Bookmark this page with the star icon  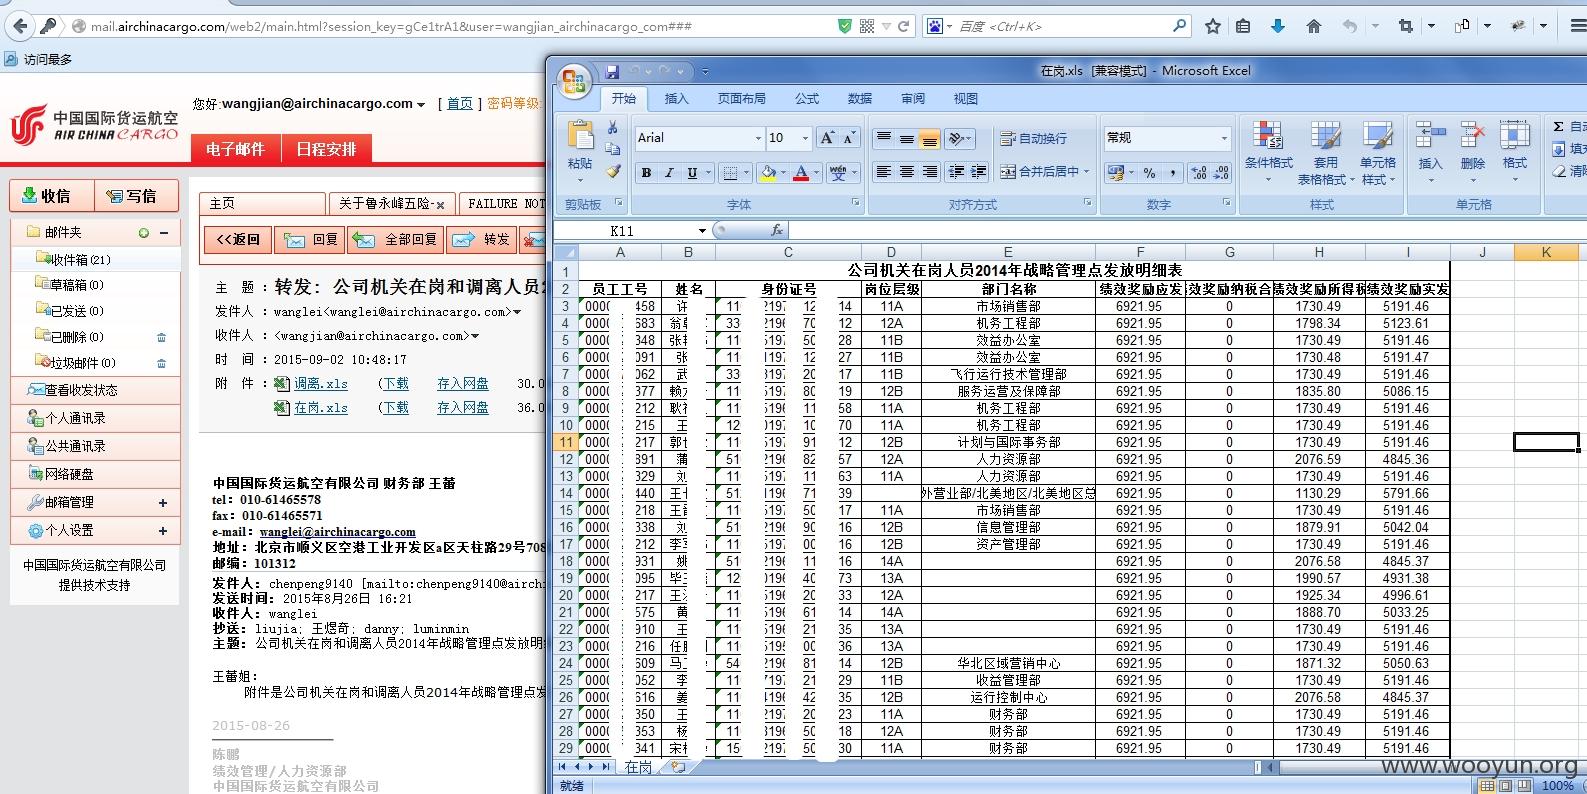click(x=1213, y=26)
